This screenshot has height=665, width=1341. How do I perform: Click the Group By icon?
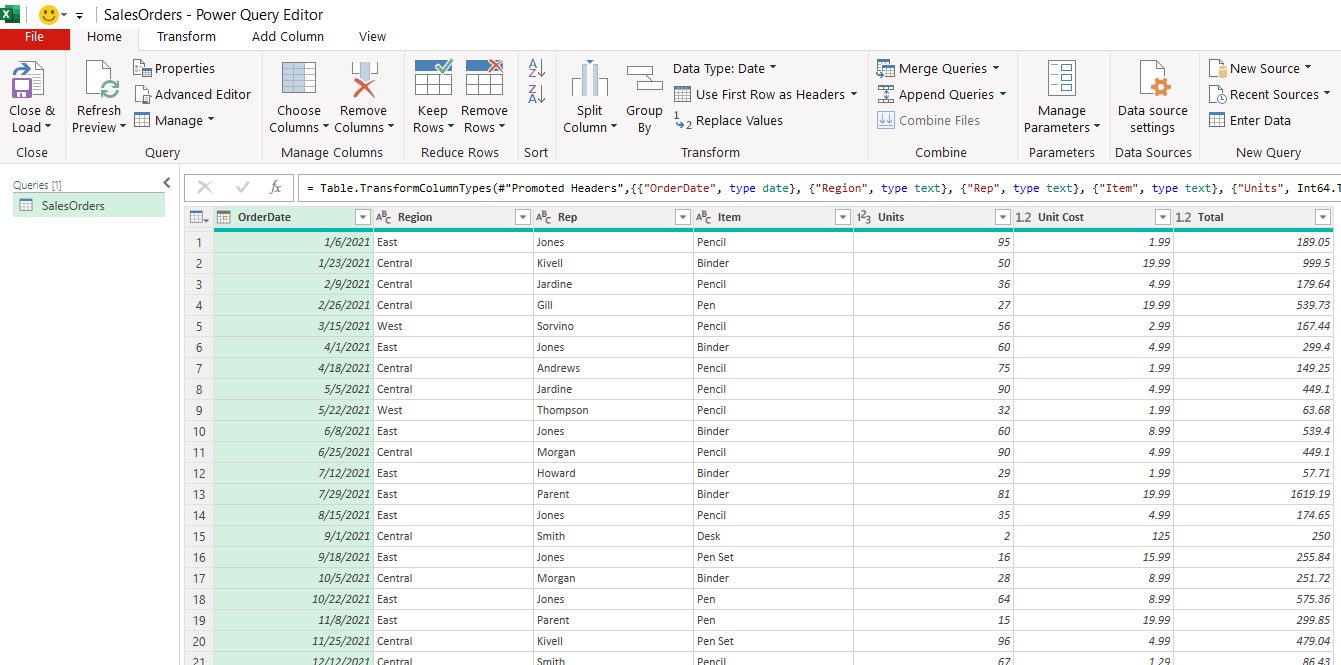point(644,80)
